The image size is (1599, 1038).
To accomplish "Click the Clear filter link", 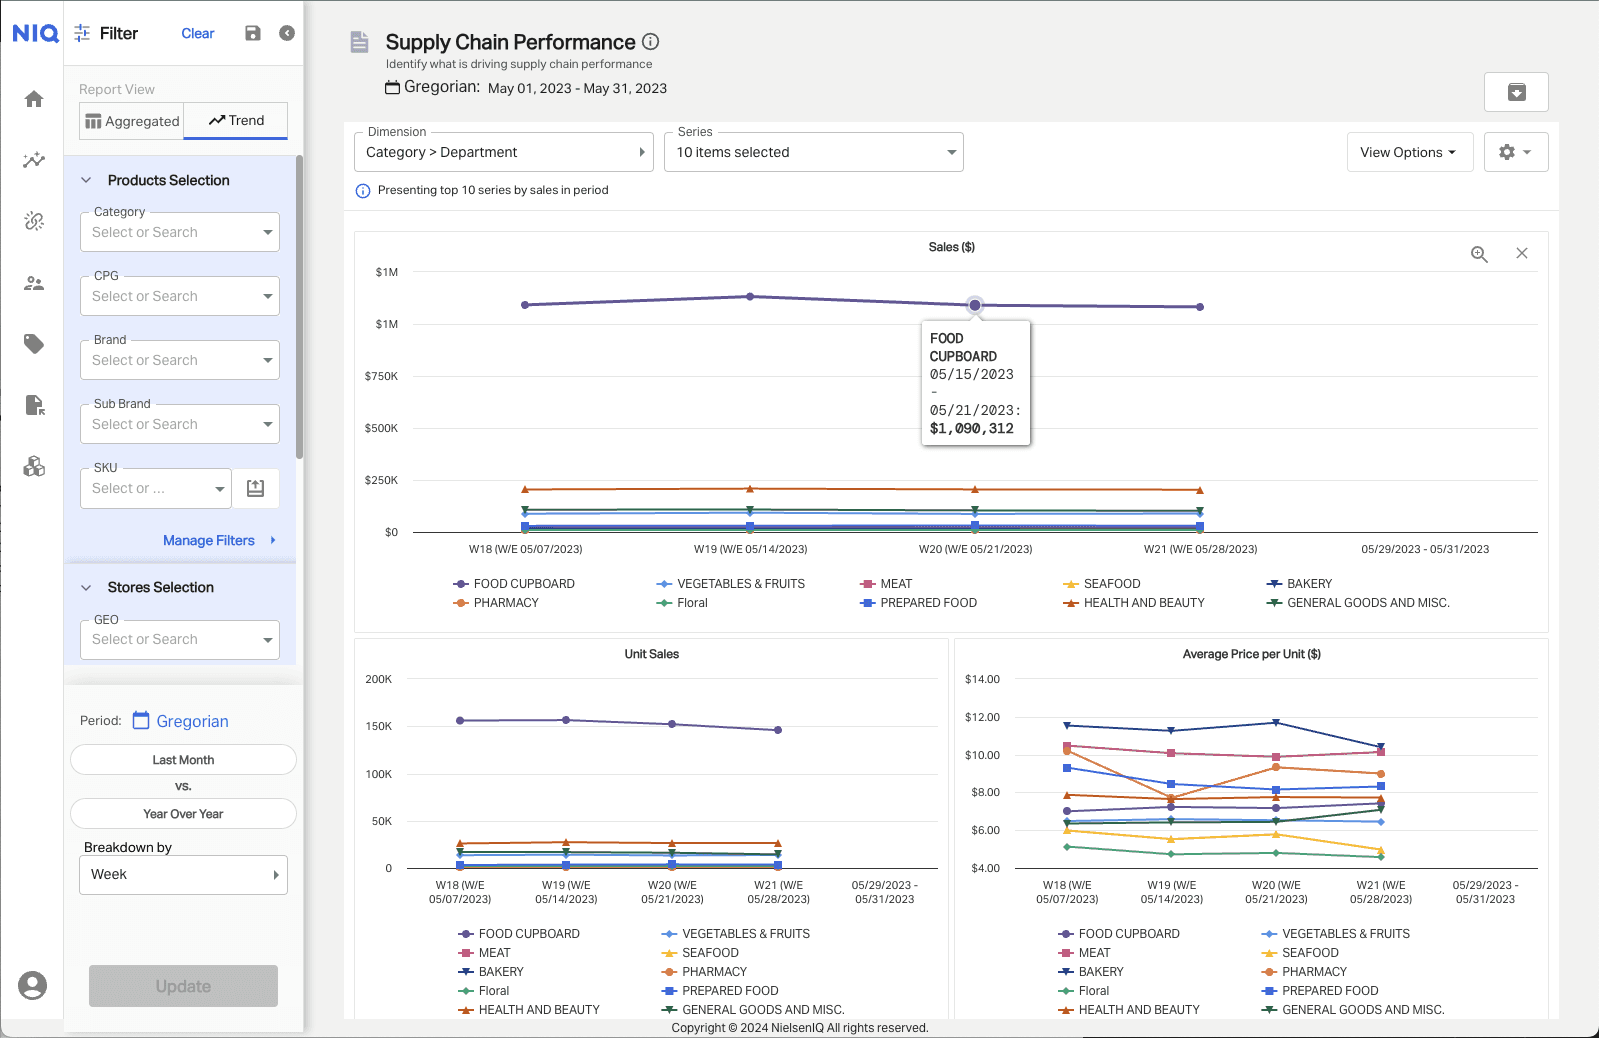I will (197, 33).
